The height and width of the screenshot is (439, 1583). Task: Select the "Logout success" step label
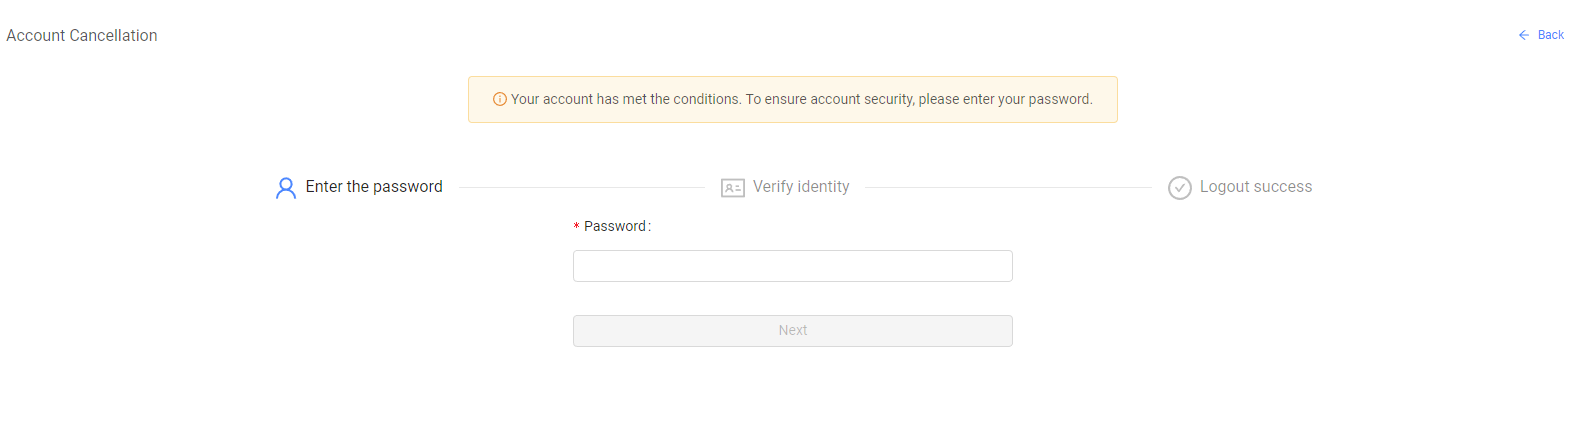coord(1256,187)
